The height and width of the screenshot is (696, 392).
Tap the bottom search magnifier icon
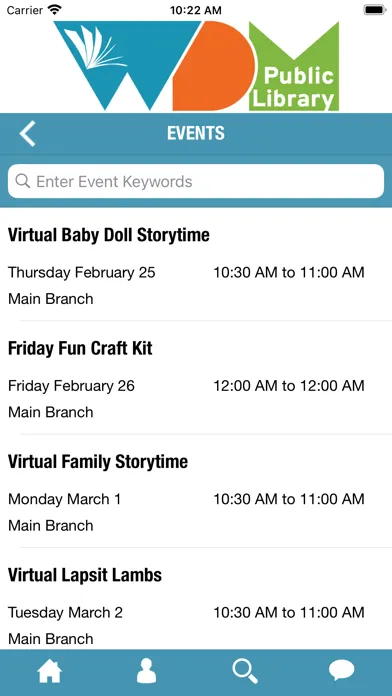[245, 672]
